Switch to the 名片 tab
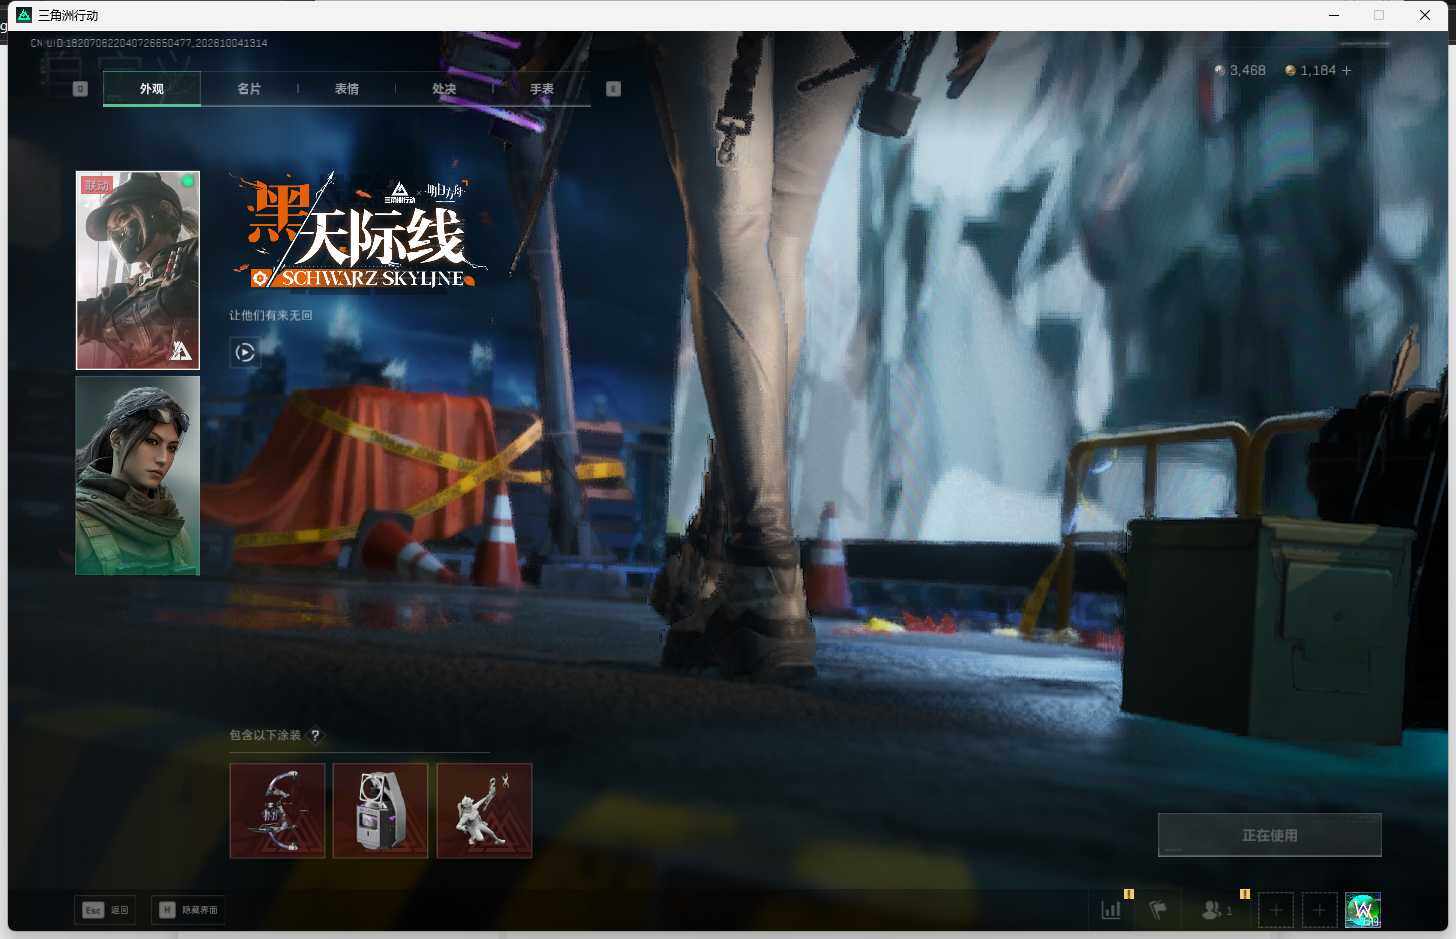 point(249,89)
